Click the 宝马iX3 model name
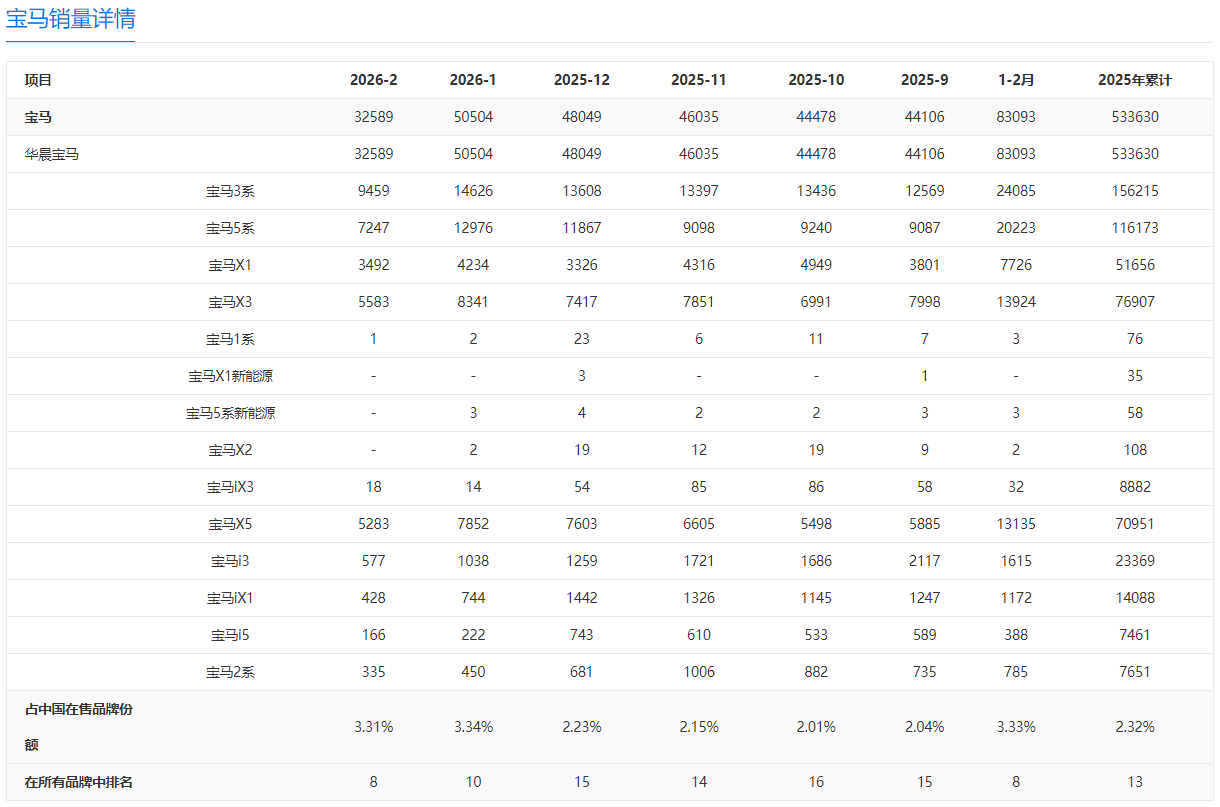The height and width of the screenshot is (807, 1220). tap(230, 487)
